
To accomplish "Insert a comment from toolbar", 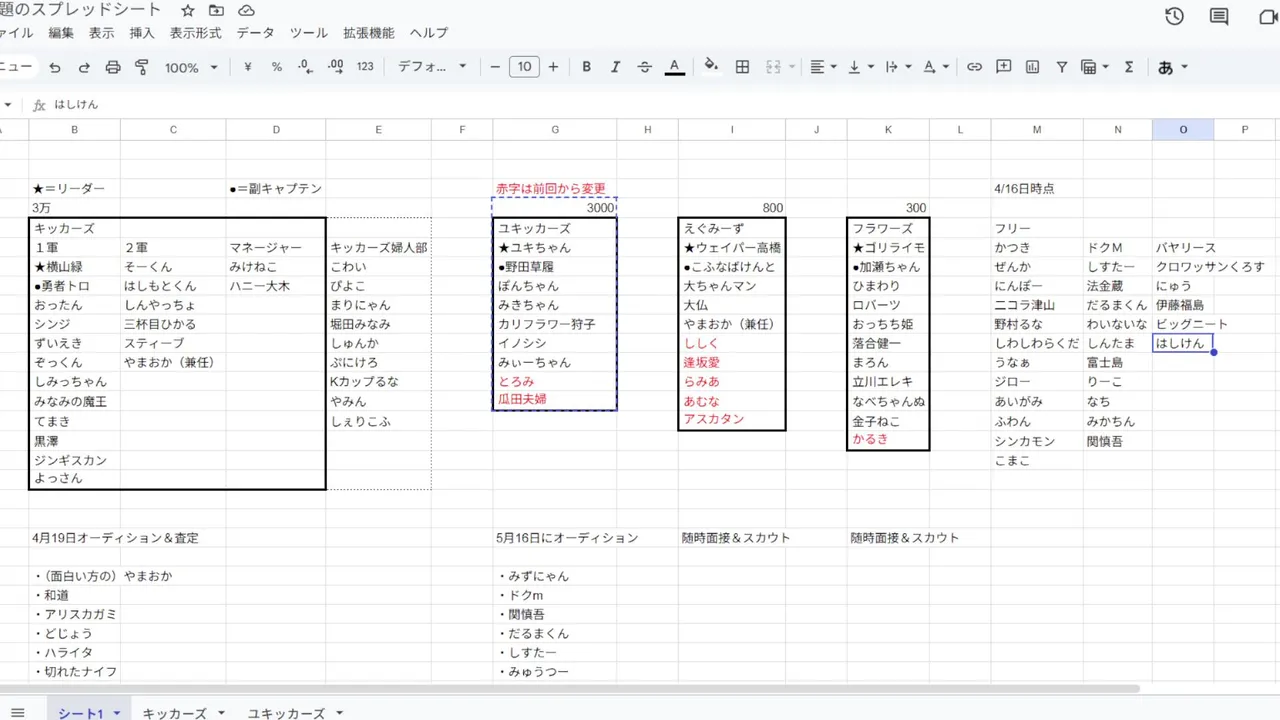I will coord(1003,67).
